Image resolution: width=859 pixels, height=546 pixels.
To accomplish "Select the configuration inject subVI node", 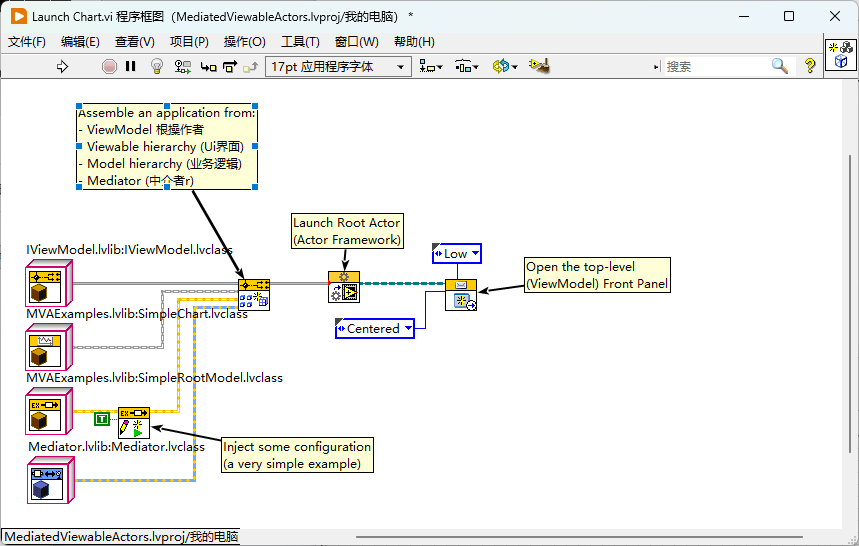I will pyautogui.click(x=134, y=422).
